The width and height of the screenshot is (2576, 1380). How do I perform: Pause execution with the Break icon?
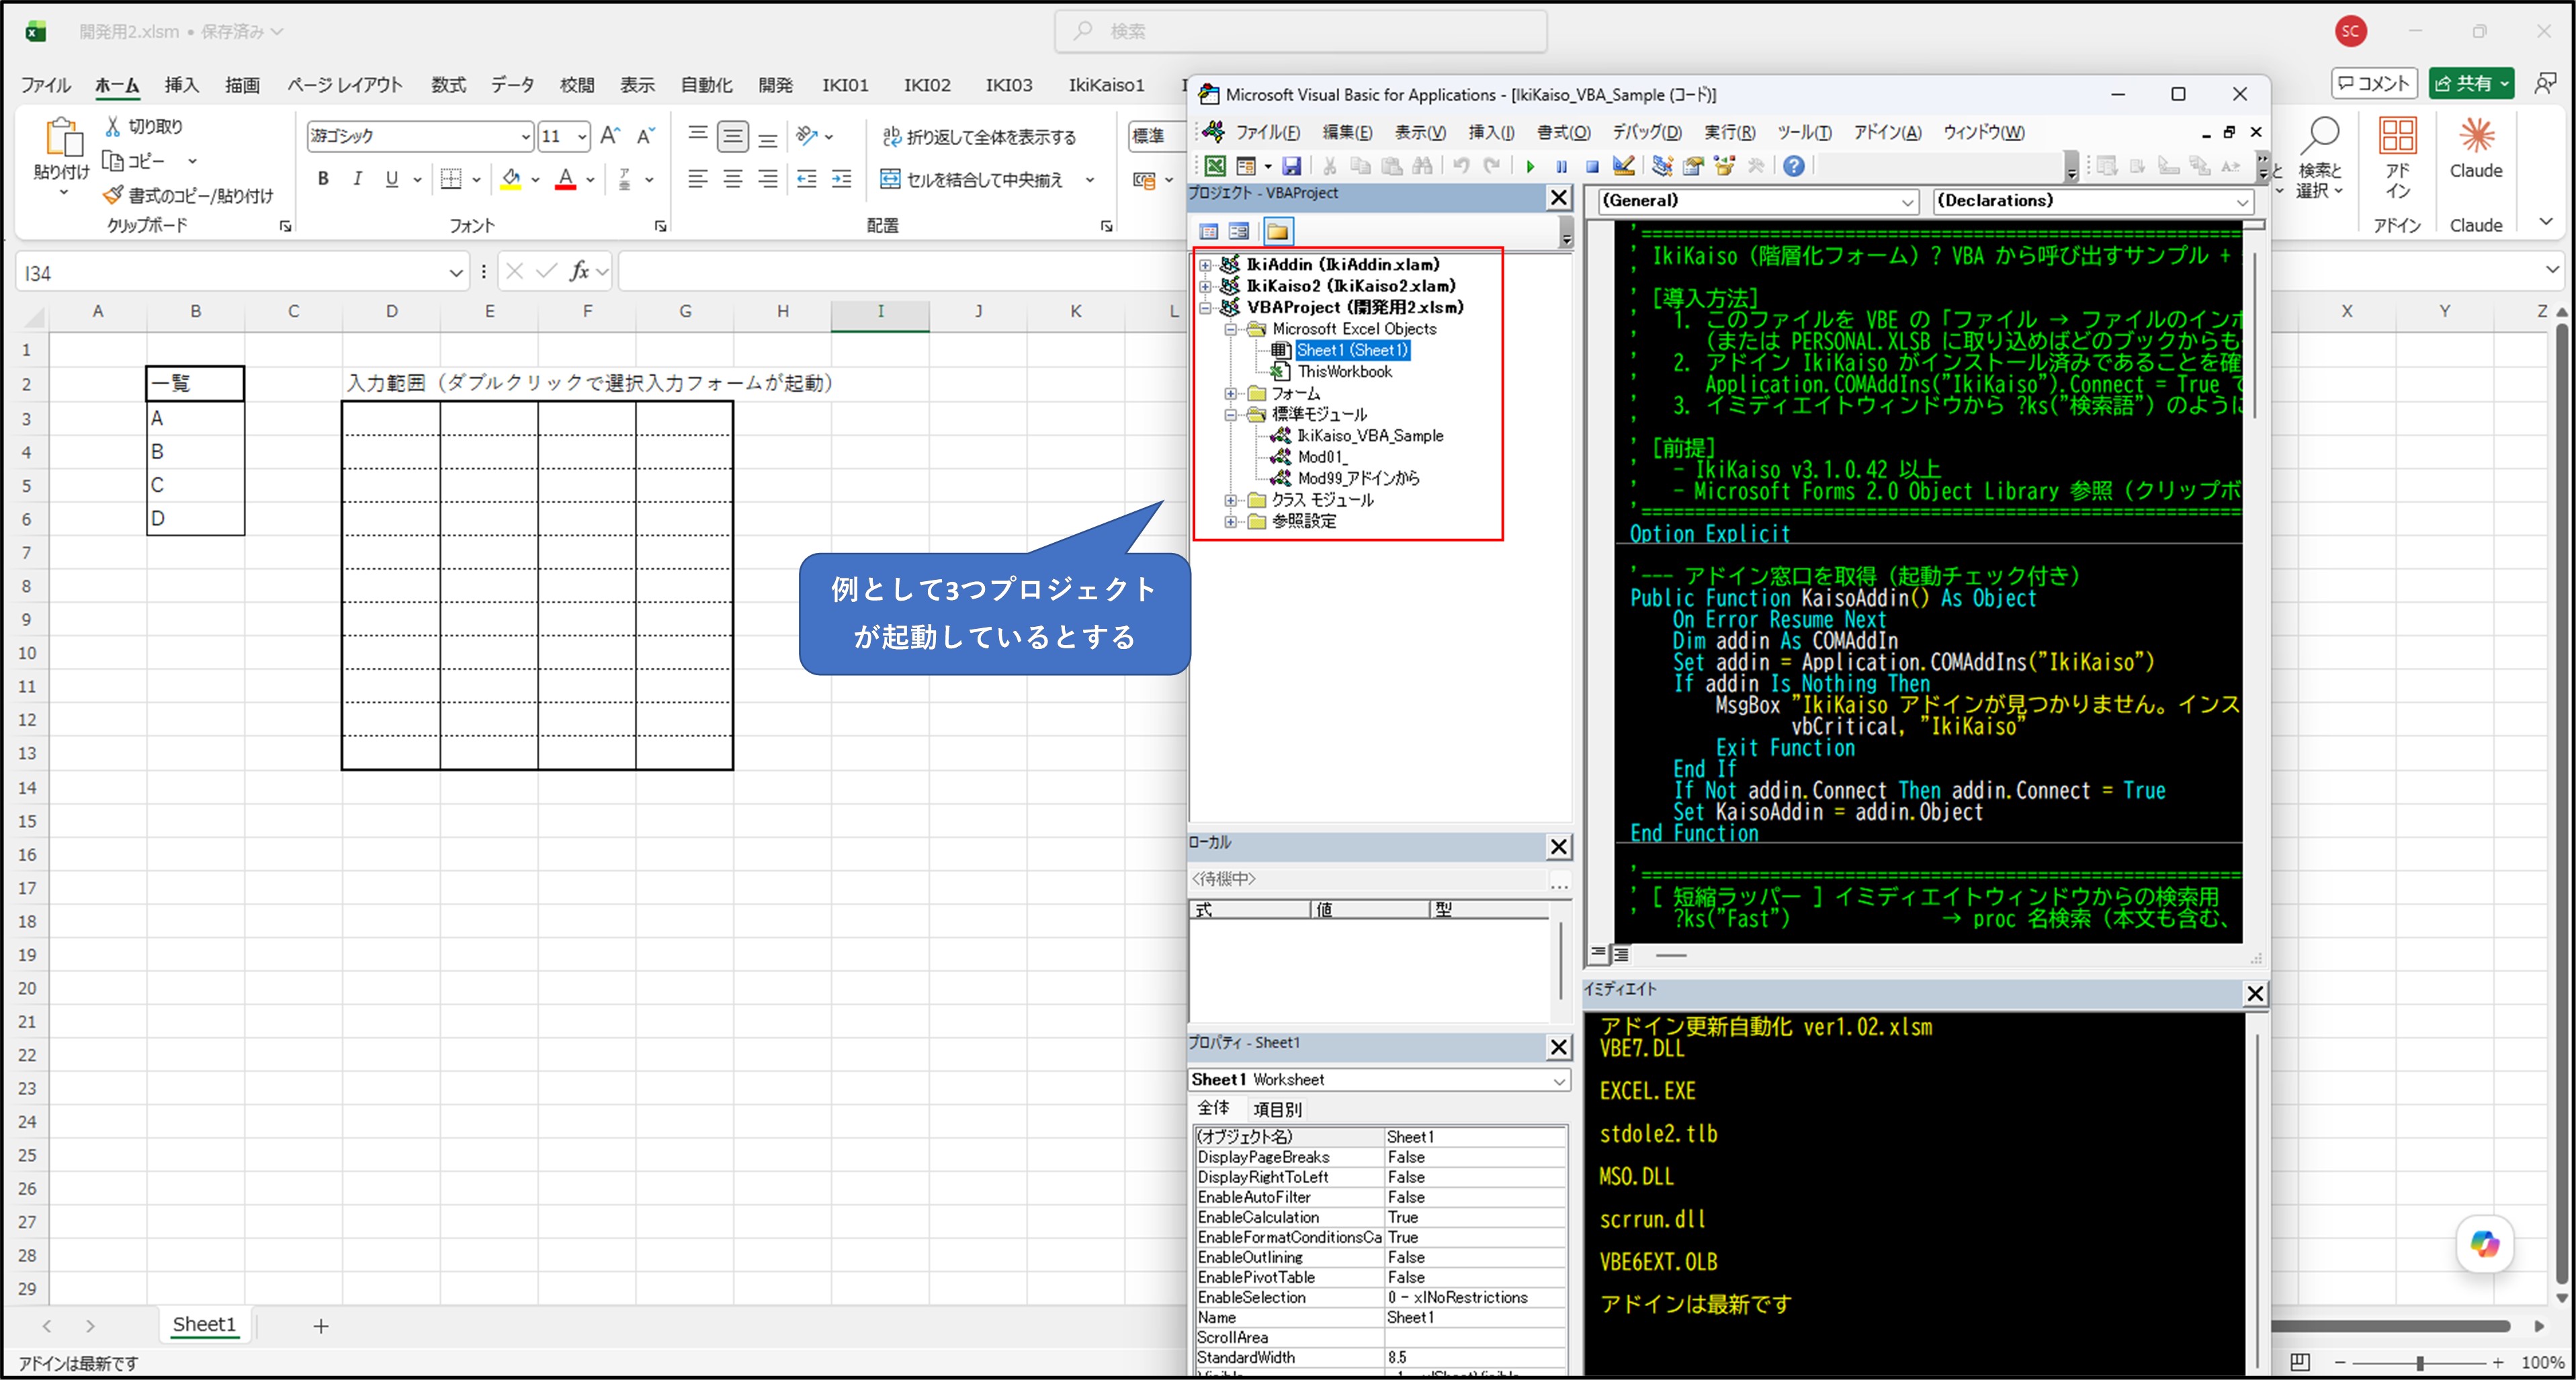1561,166
